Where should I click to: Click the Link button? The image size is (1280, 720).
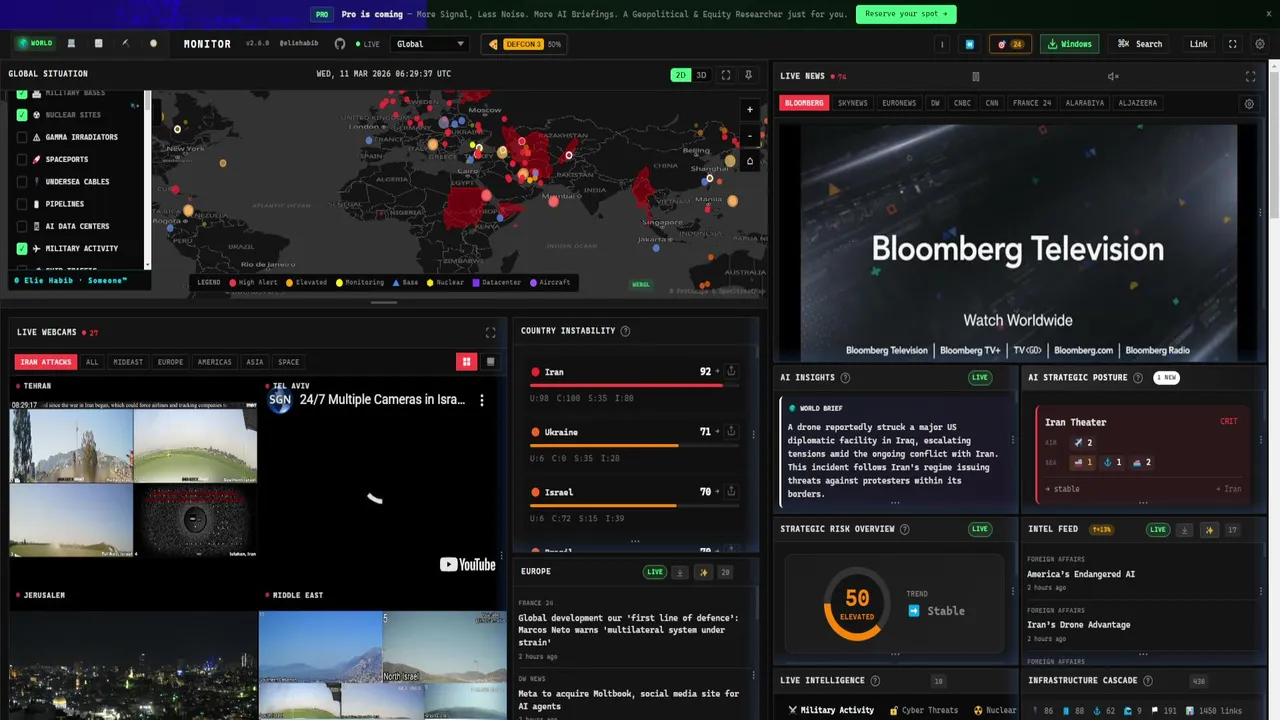[1198, 44]
